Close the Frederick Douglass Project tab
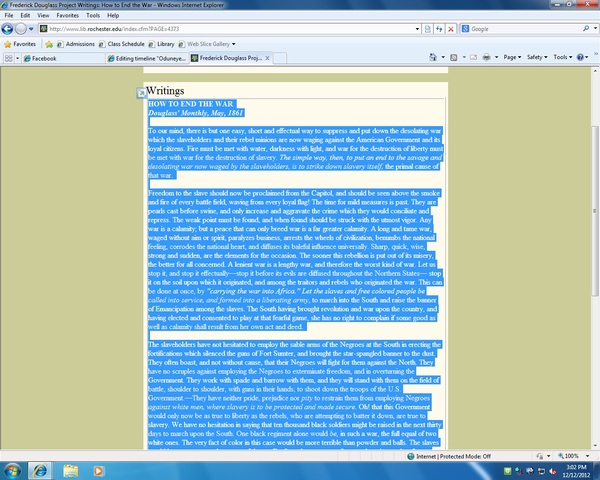 coord(267,58)
